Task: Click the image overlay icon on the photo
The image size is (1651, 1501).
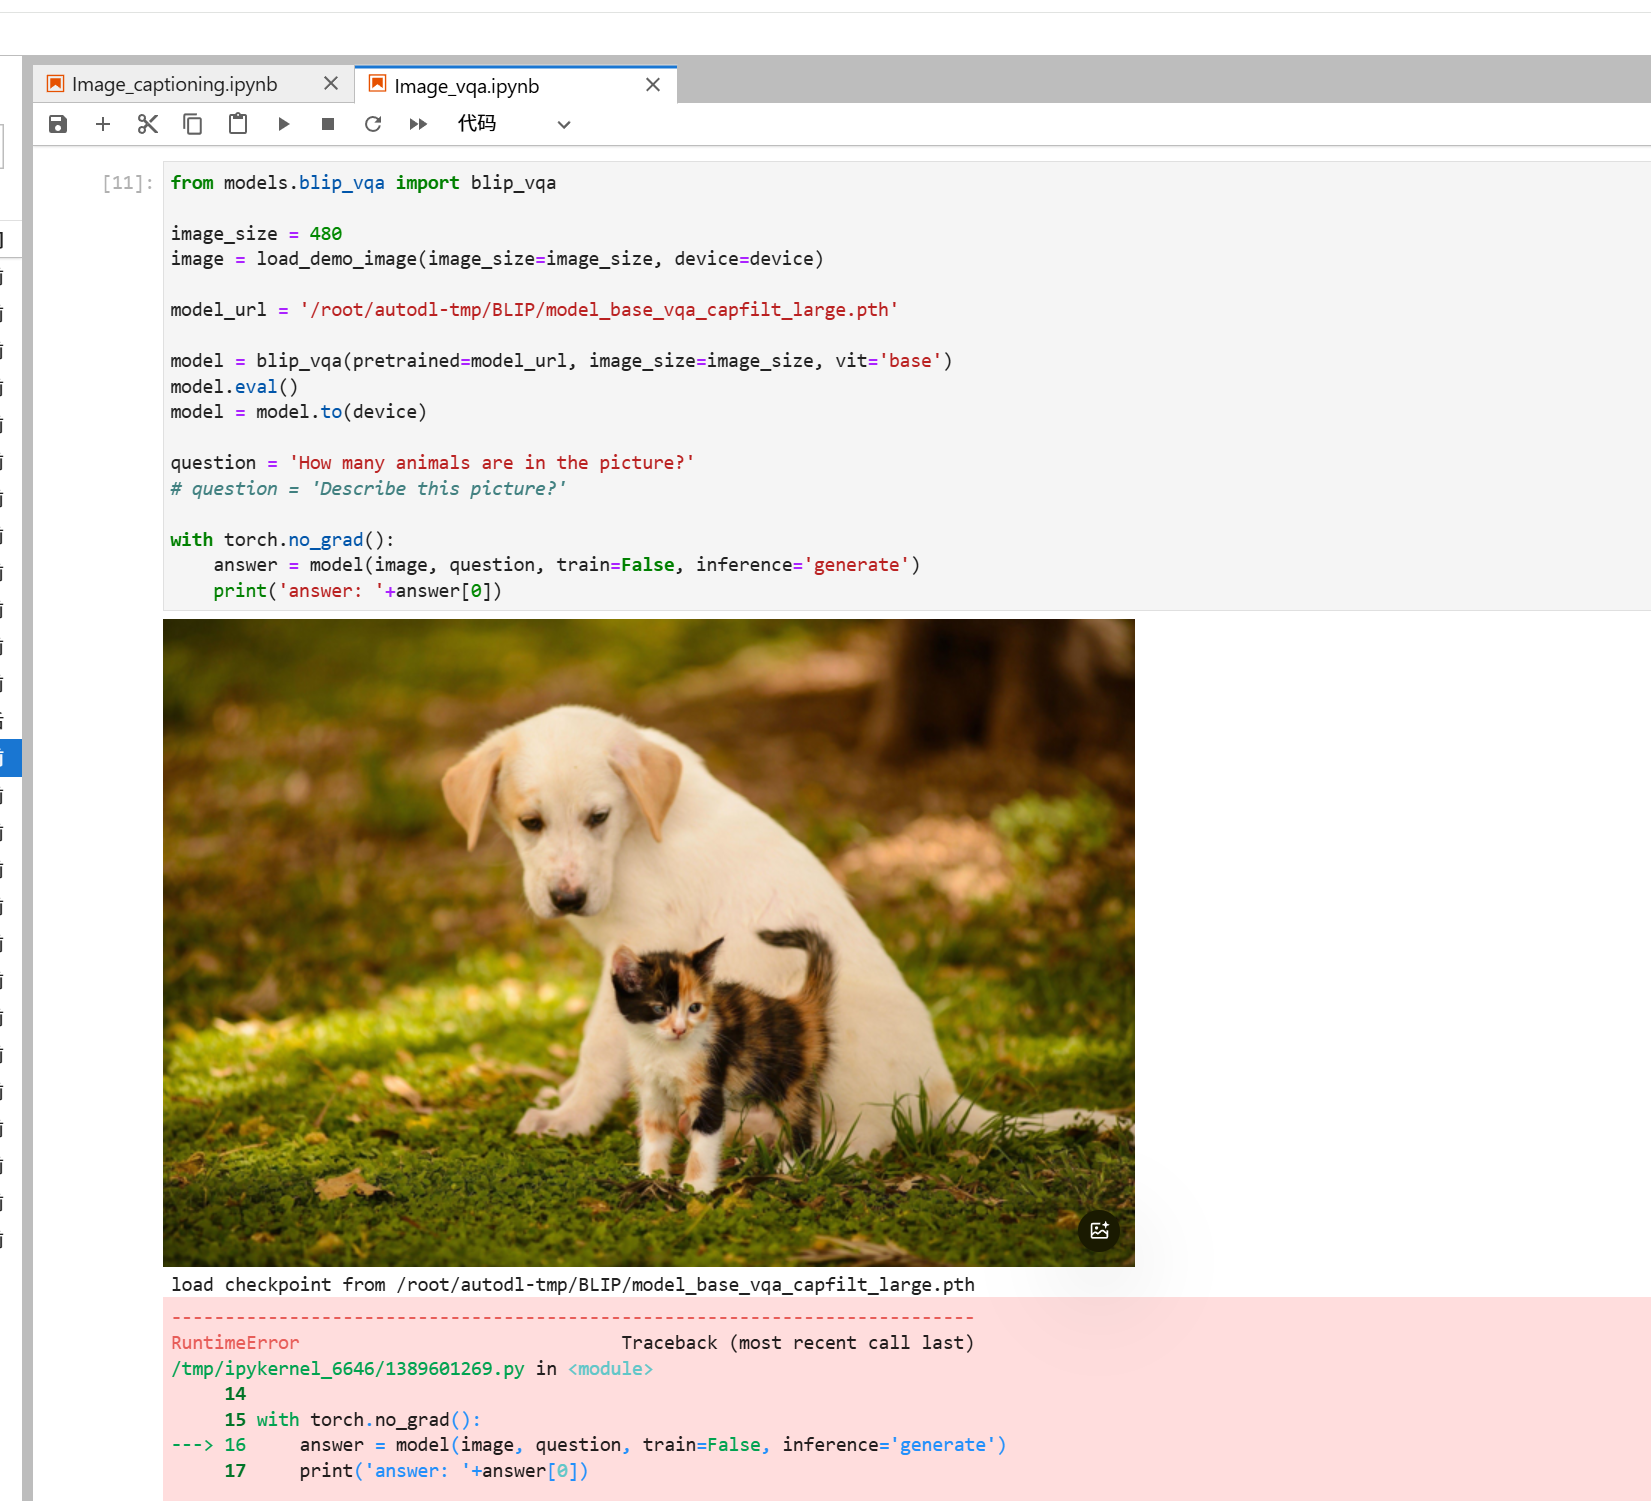Action: 1099,1230
